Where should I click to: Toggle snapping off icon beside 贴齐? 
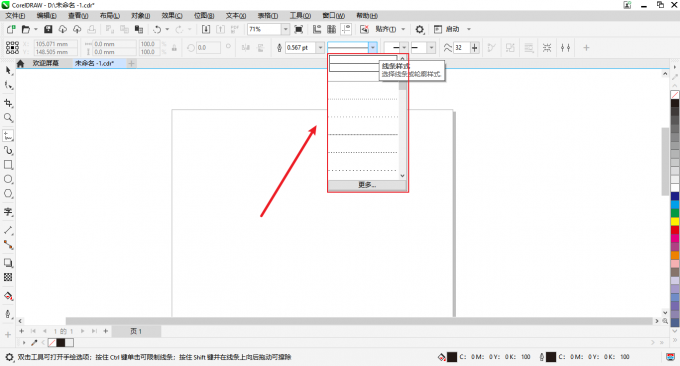click(x=364, y=29)
